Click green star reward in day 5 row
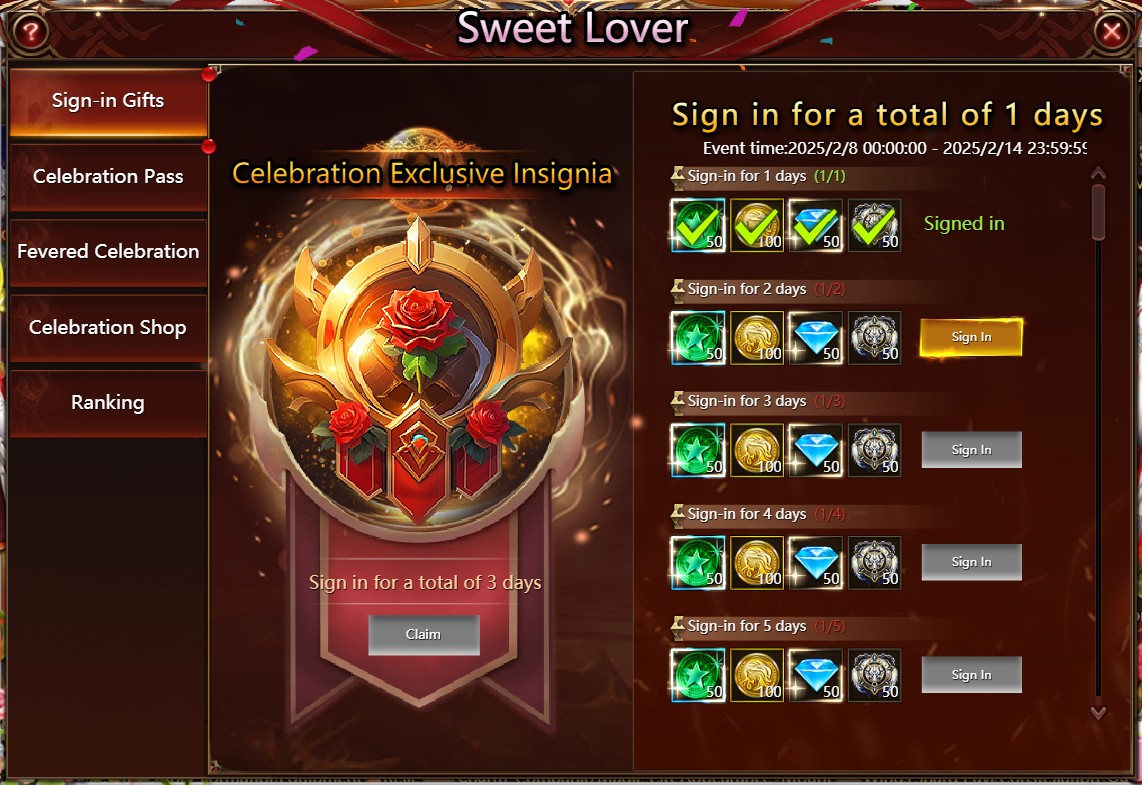The width and height of the screenshot is (1142, 785). [698, 676]
